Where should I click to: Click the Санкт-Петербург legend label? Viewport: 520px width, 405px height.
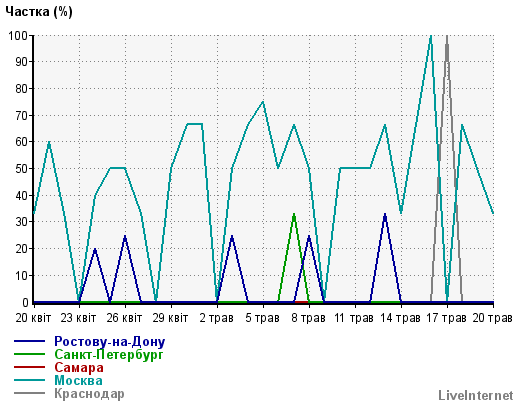click(x=109, y=354)
